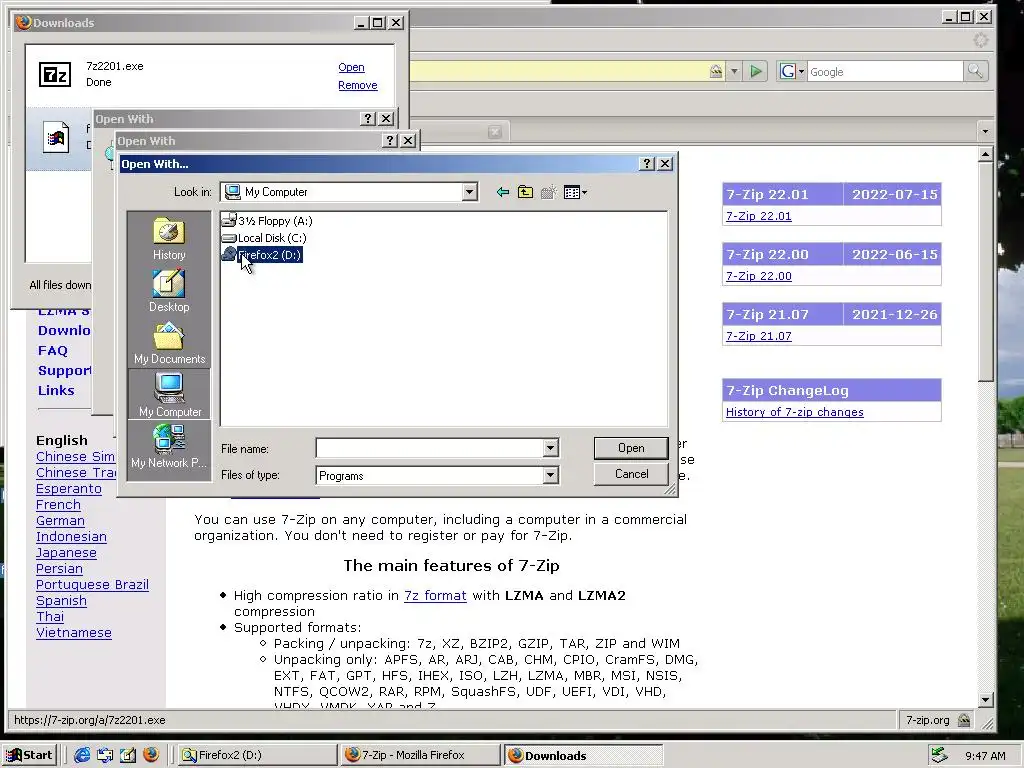Image resolution: width=1024 pixels, height=768 pixels.
Task: Switch to 7-Zip - Mozilla Firefox taskbar button
Action: click(420, 755)
